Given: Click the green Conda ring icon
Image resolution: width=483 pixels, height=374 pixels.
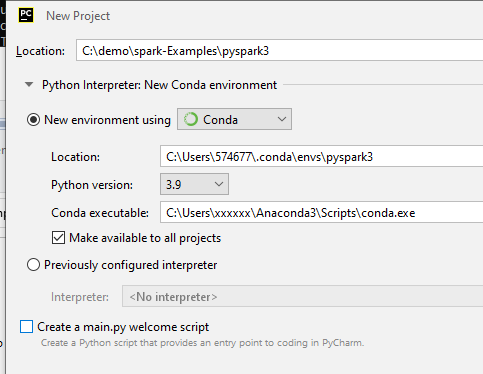Looking at the screenshot, I should click(191, 119).
